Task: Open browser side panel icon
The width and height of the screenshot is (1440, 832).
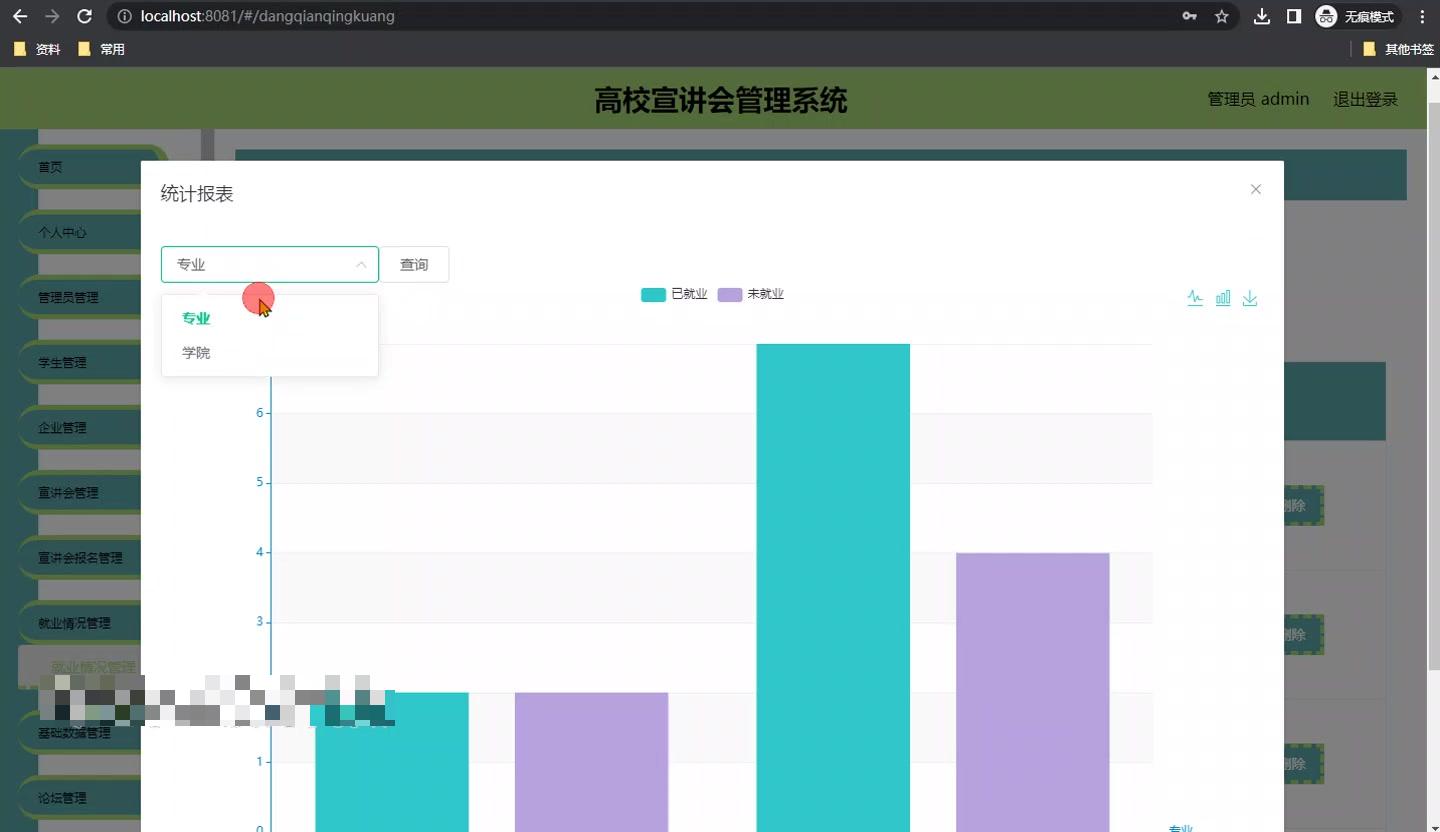Action: tap(1293, 16)
